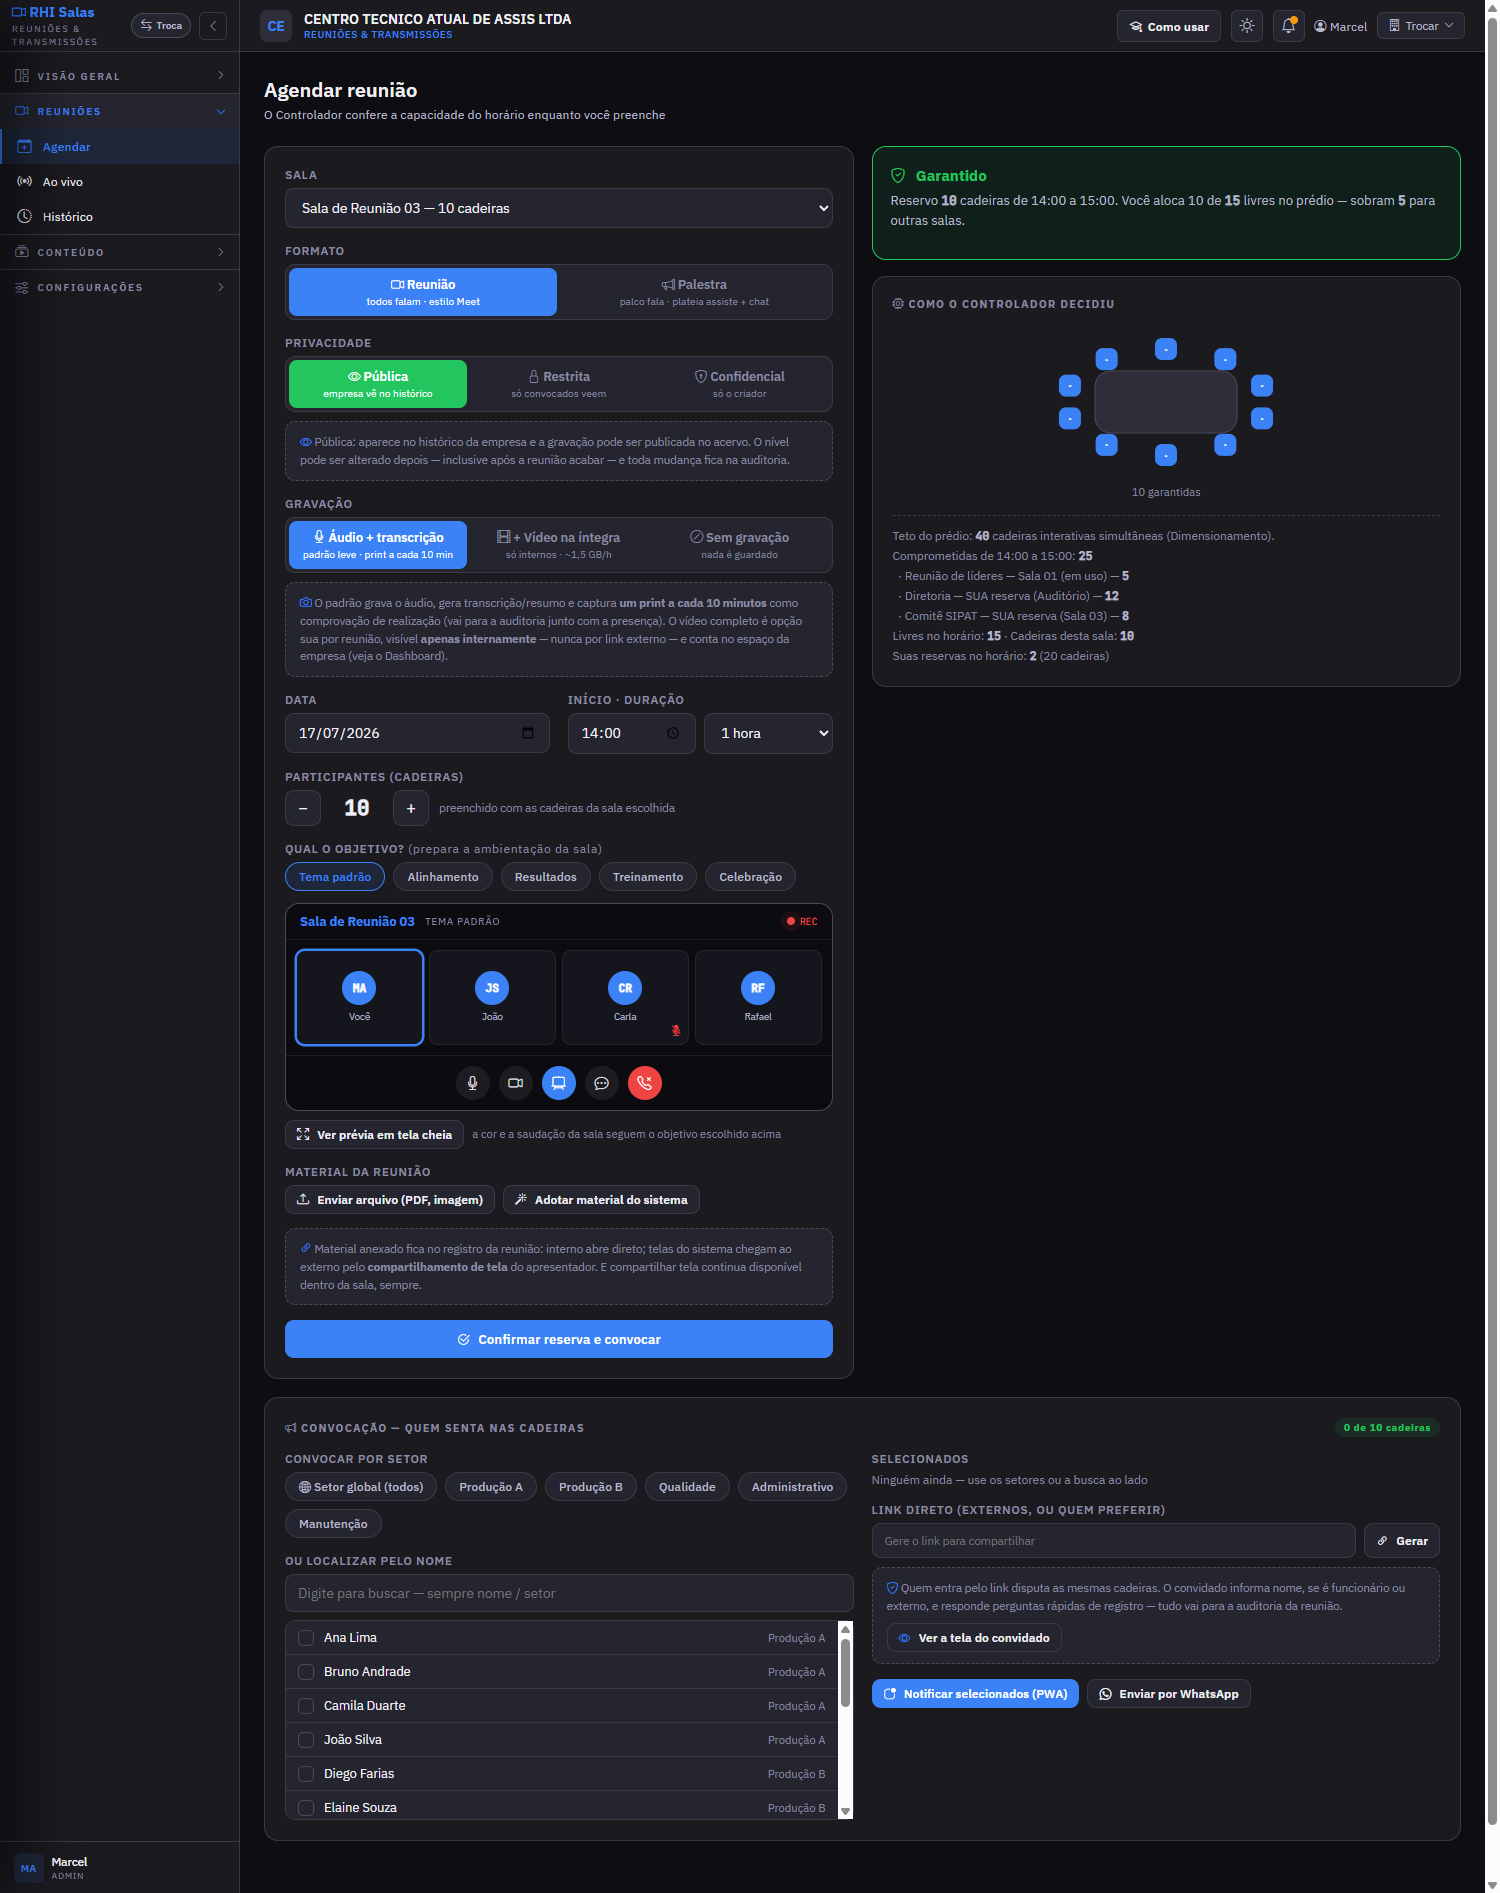Decrease participants with the minus button
Viewport: 1500px width, 1893px height.
pyautogui.click(x=303, y=808)
